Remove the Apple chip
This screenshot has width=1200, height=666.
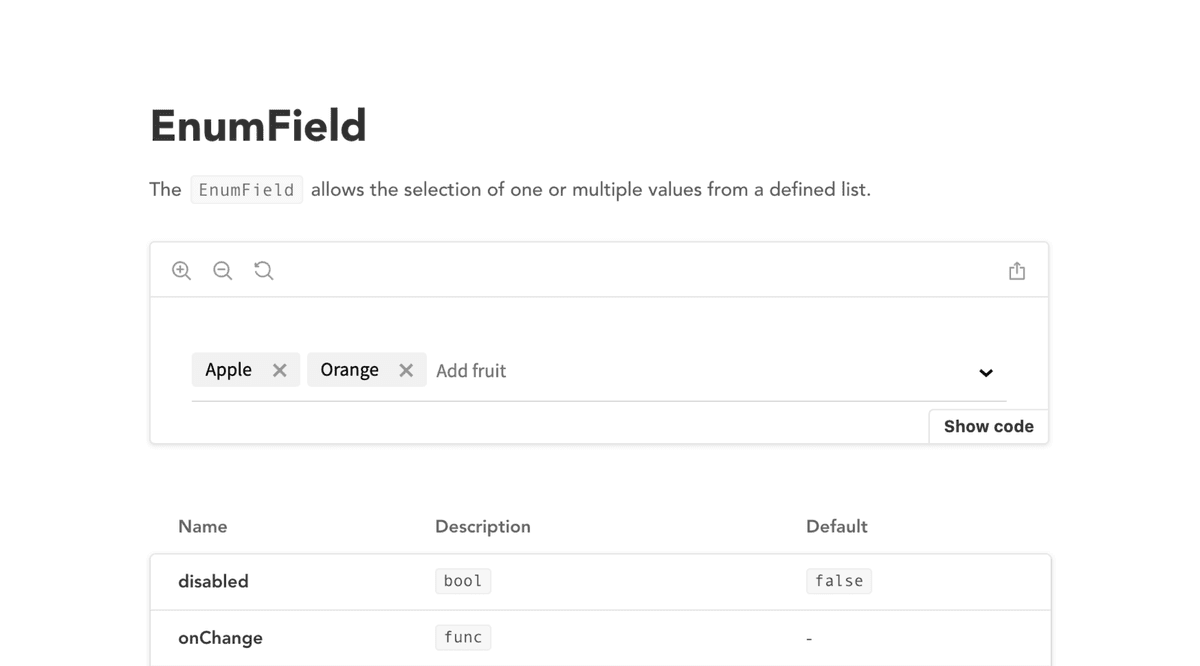click(280, 370)
